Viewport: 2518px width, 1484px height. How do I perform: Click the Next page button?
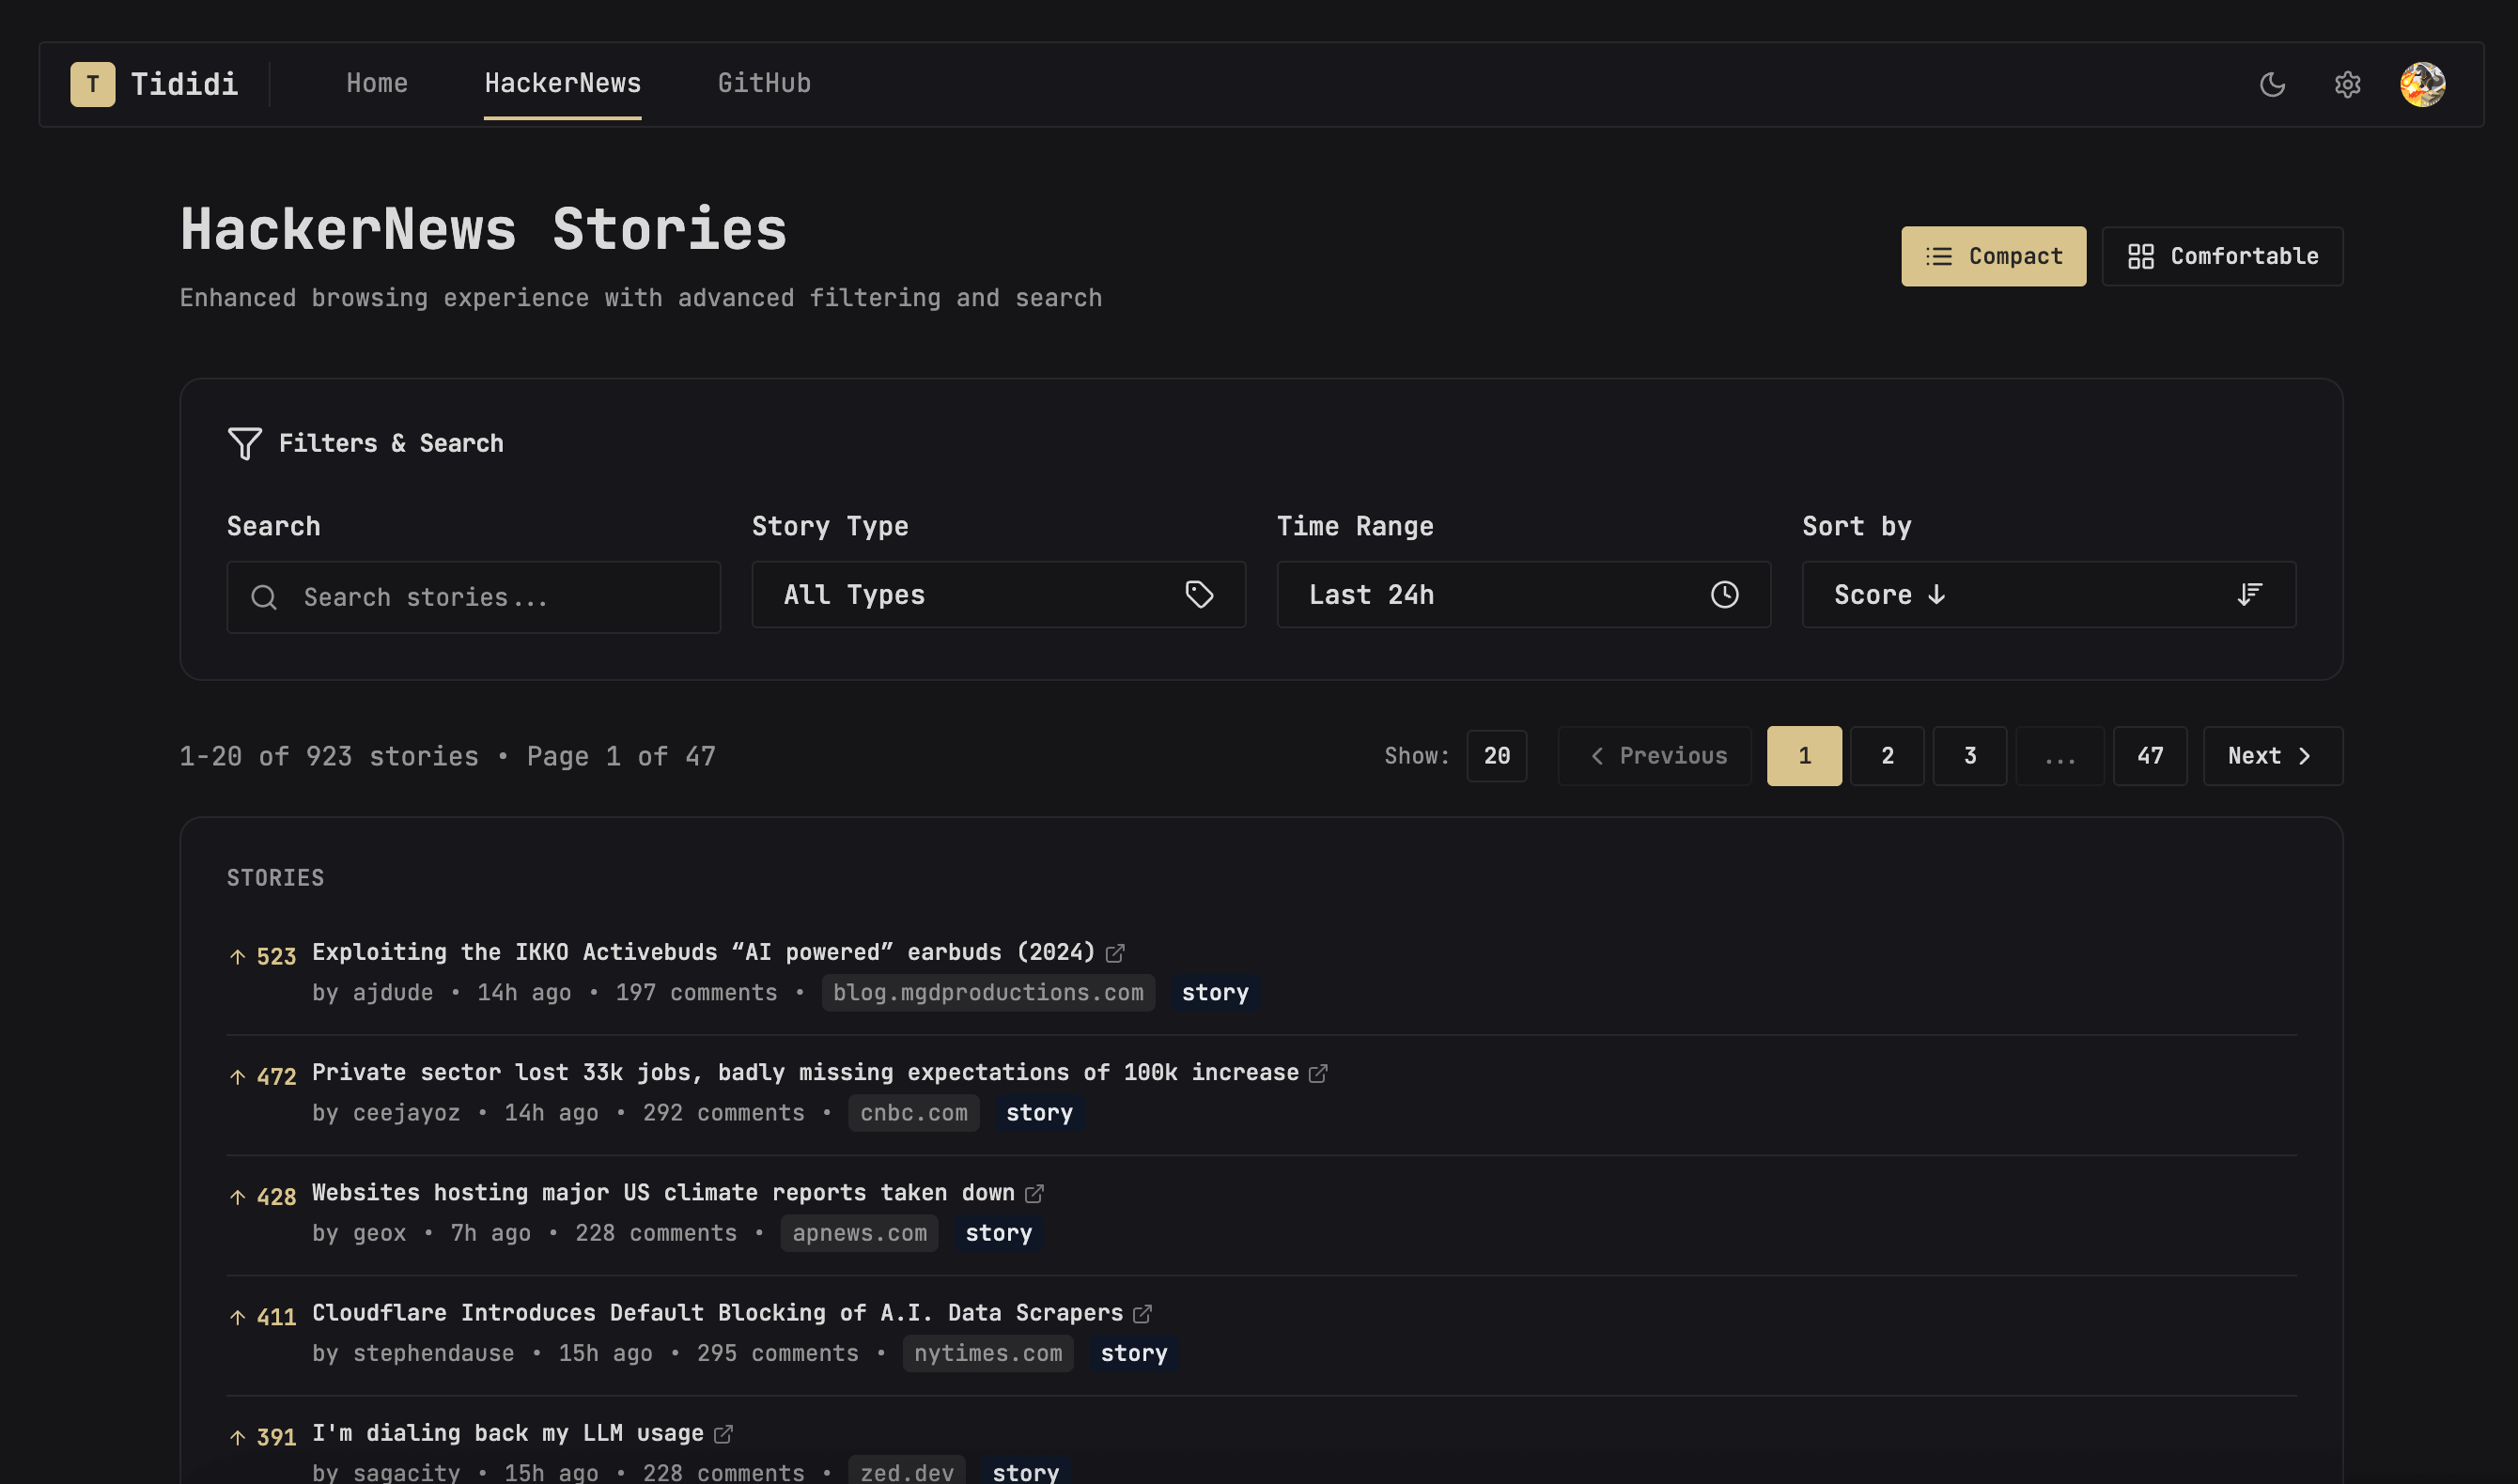click(2272, 755)
